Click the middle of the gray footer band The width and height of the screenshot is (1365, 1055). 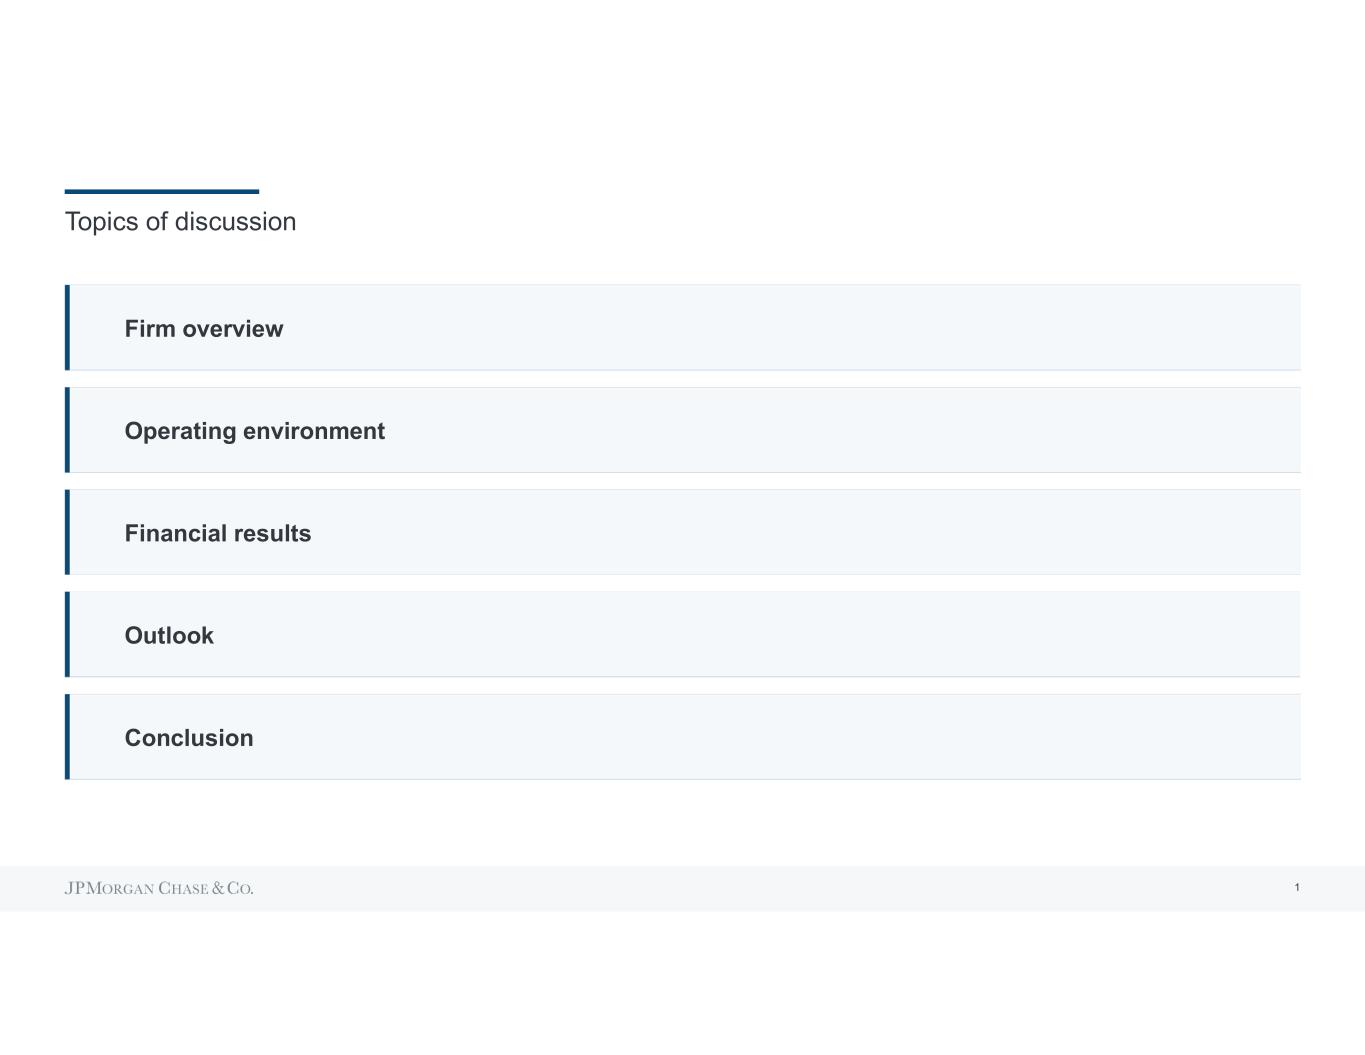pos(682,888)
